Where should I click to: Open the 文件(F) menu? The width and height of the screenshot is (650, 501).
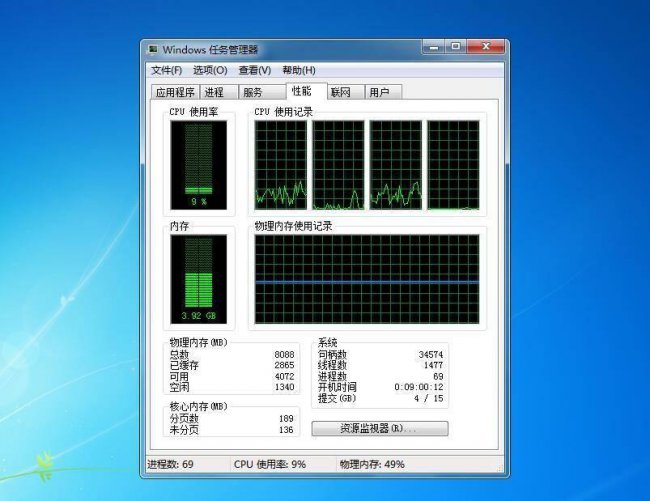pyautogui.click(x=166, y=70)
